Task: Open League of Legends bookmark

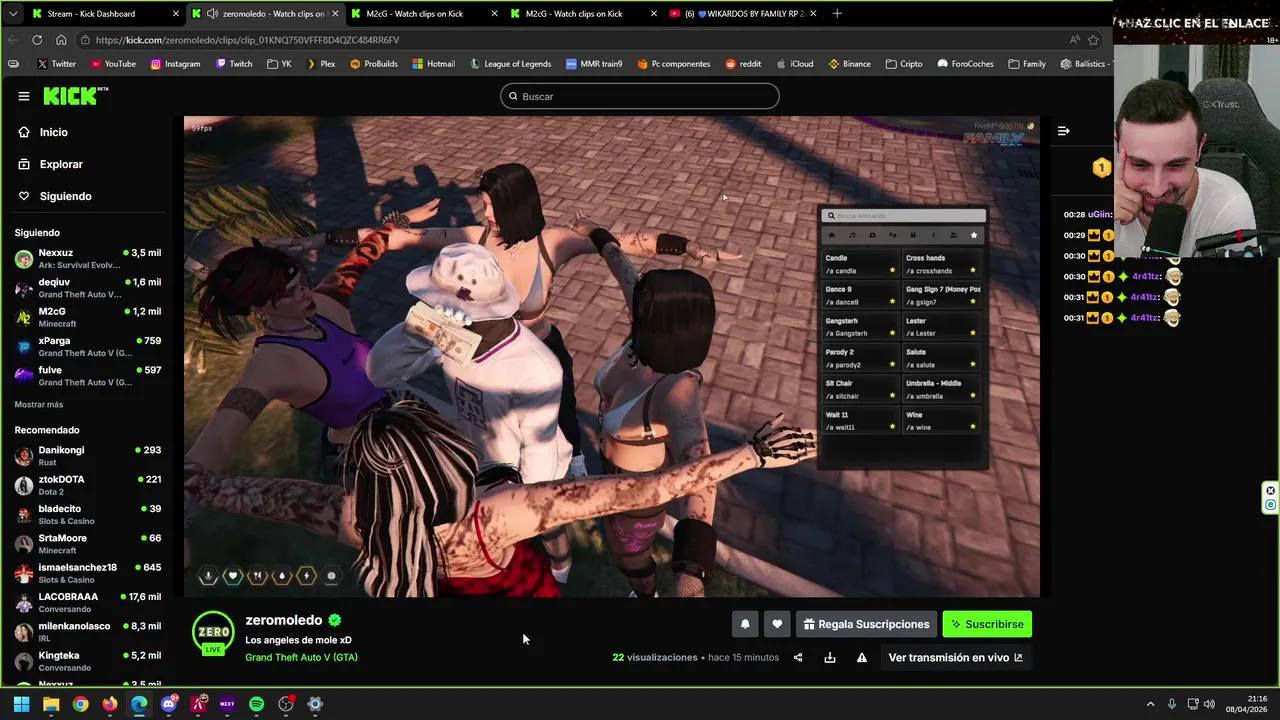Action: coord(510,64)
